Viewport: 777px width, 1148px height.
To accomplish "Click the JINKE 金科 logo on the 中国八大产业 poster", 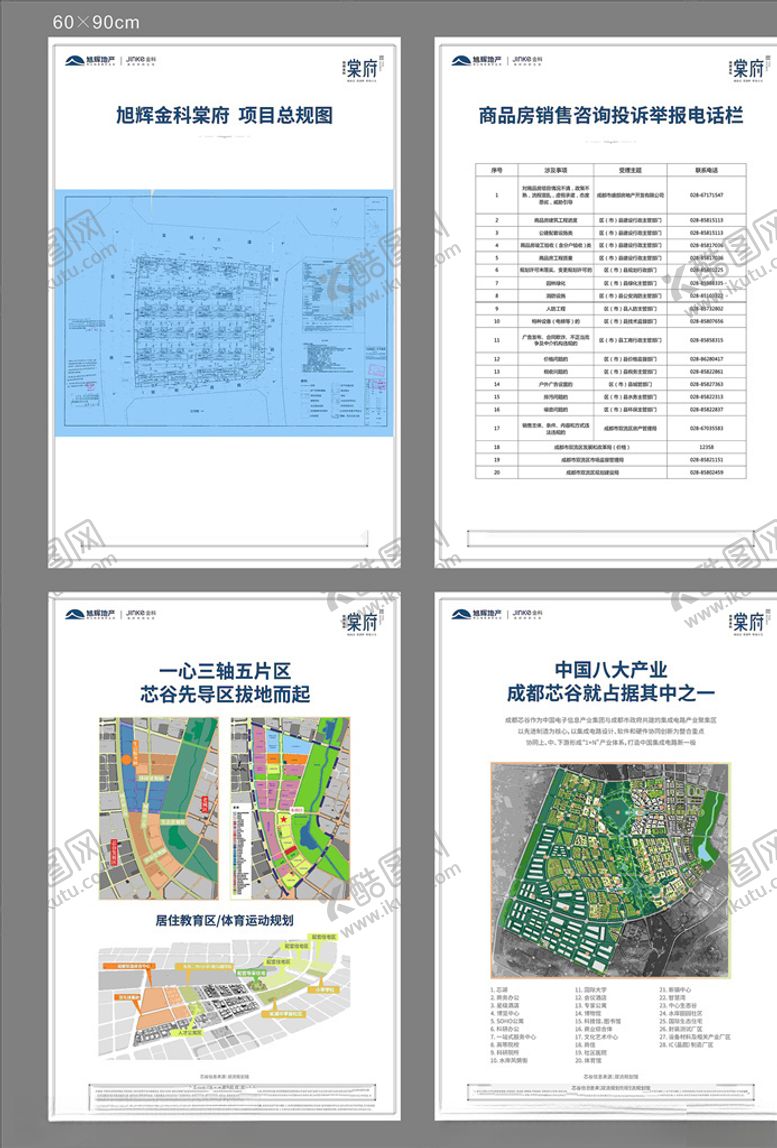I will (528, 614).
